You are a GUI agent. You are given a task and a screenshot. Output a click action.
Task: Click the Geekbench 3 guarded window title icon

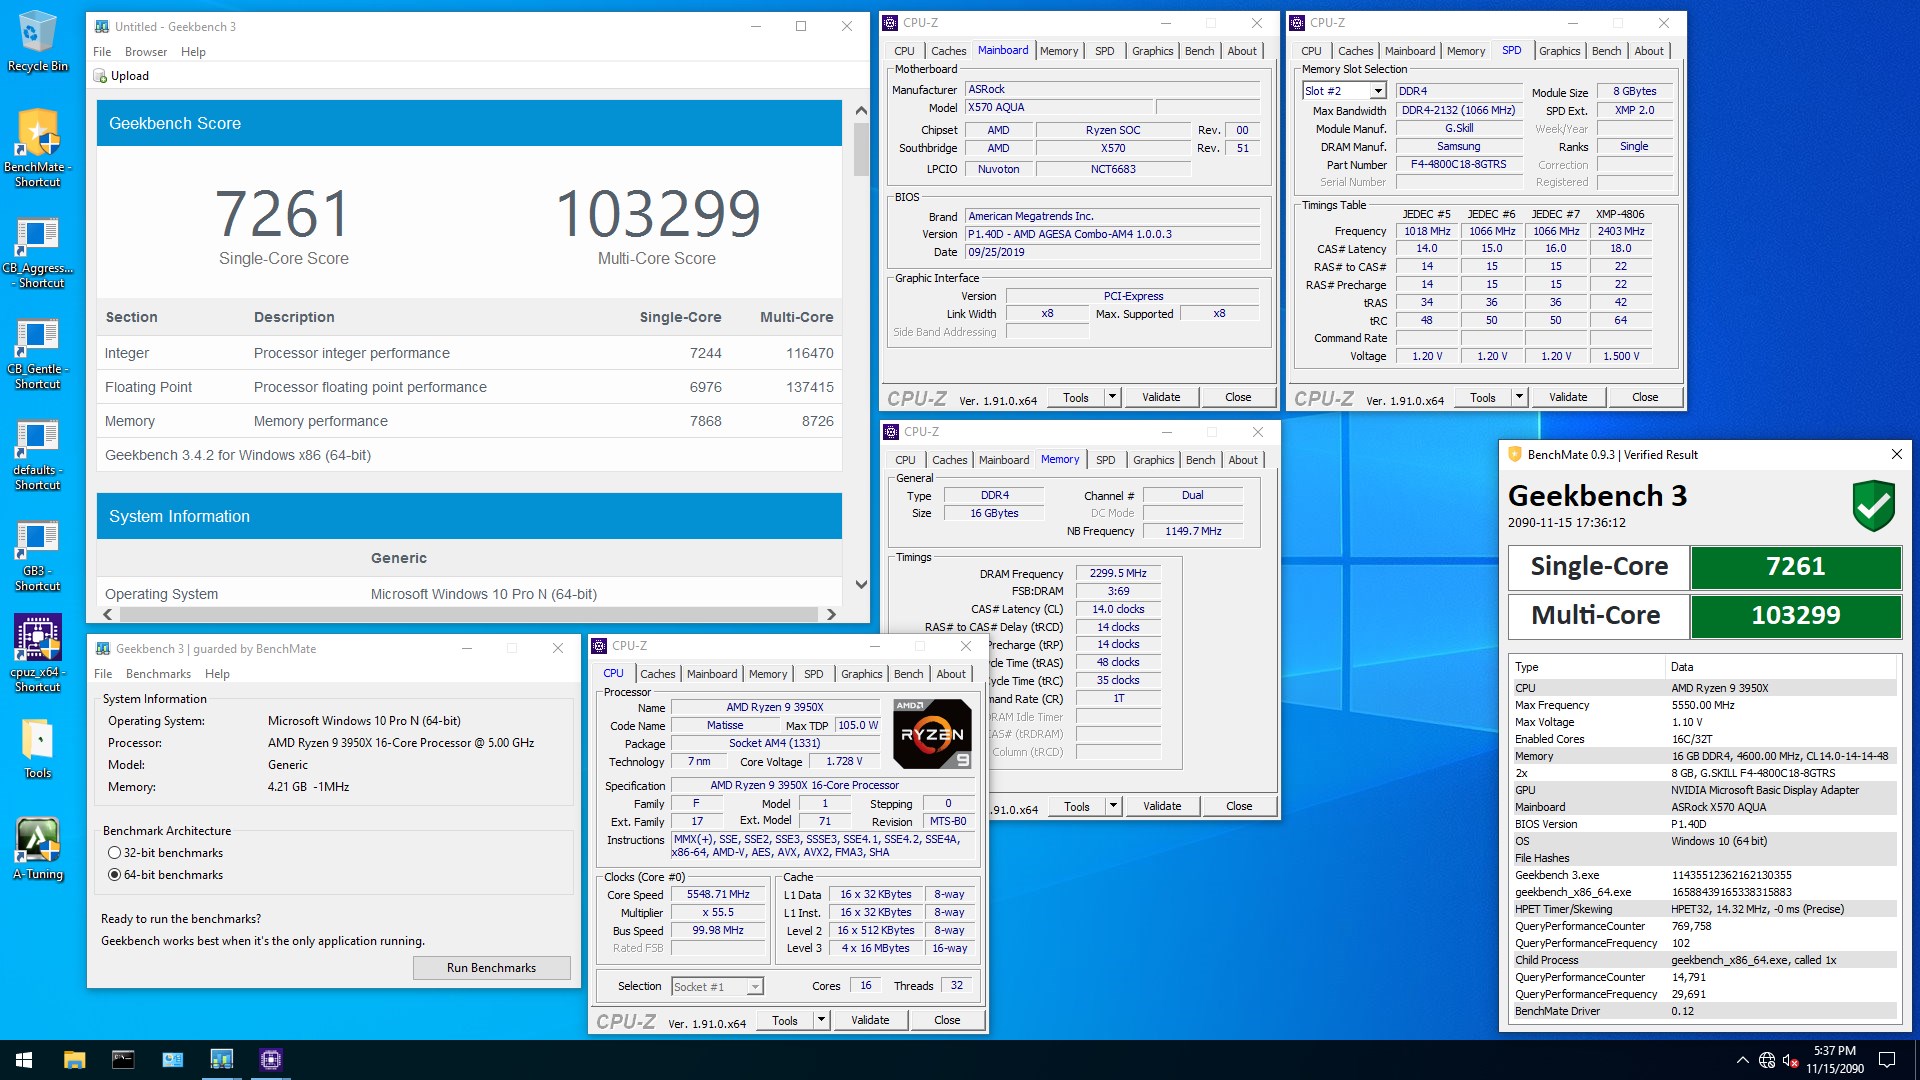[102, 648]
